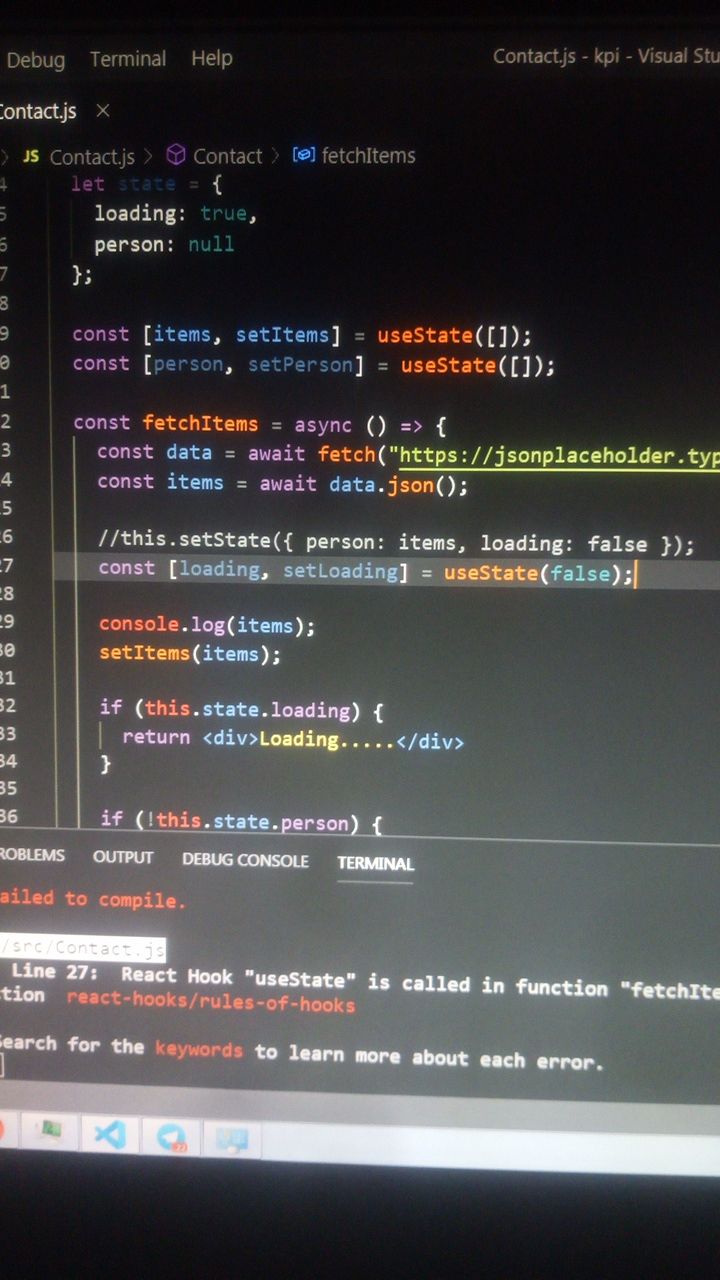Switch to the TERMINAL panel tab

375,863
